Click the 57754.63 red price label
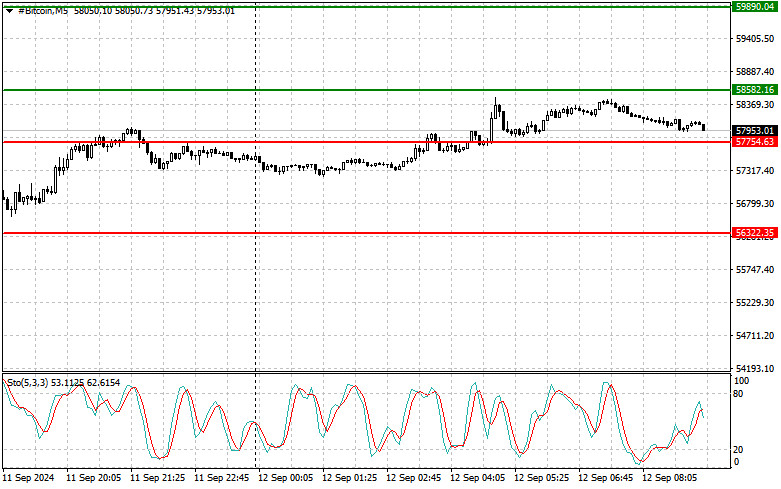Viewport: 781px width, 489px height. (755, 142)
